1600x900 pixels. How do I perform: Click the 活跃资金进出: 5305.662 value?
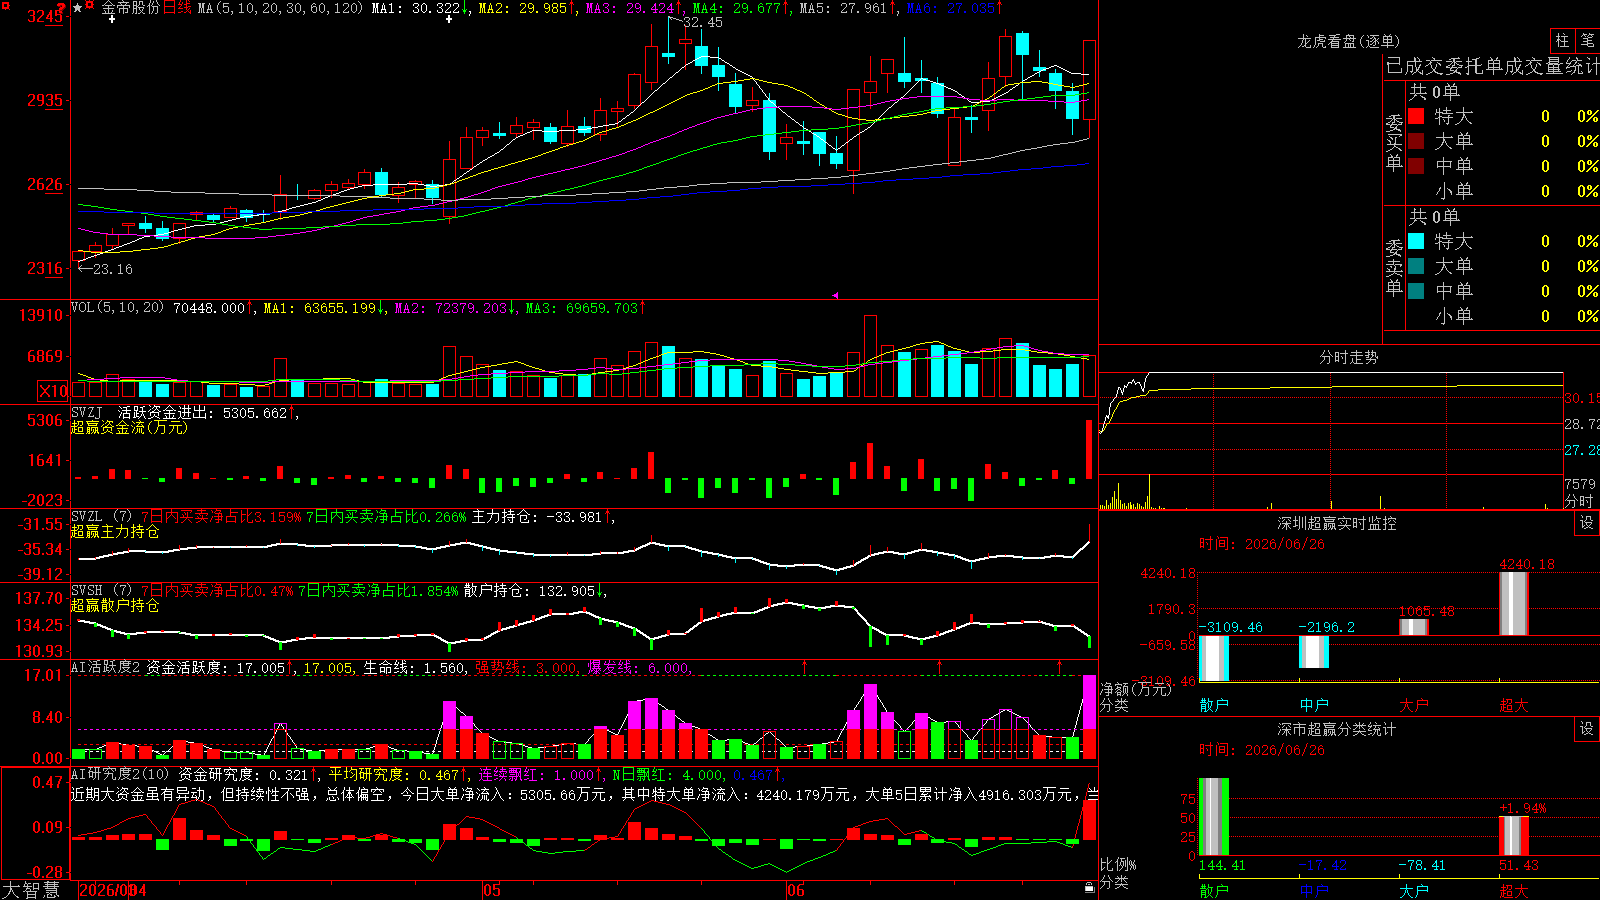click(208, 412)
